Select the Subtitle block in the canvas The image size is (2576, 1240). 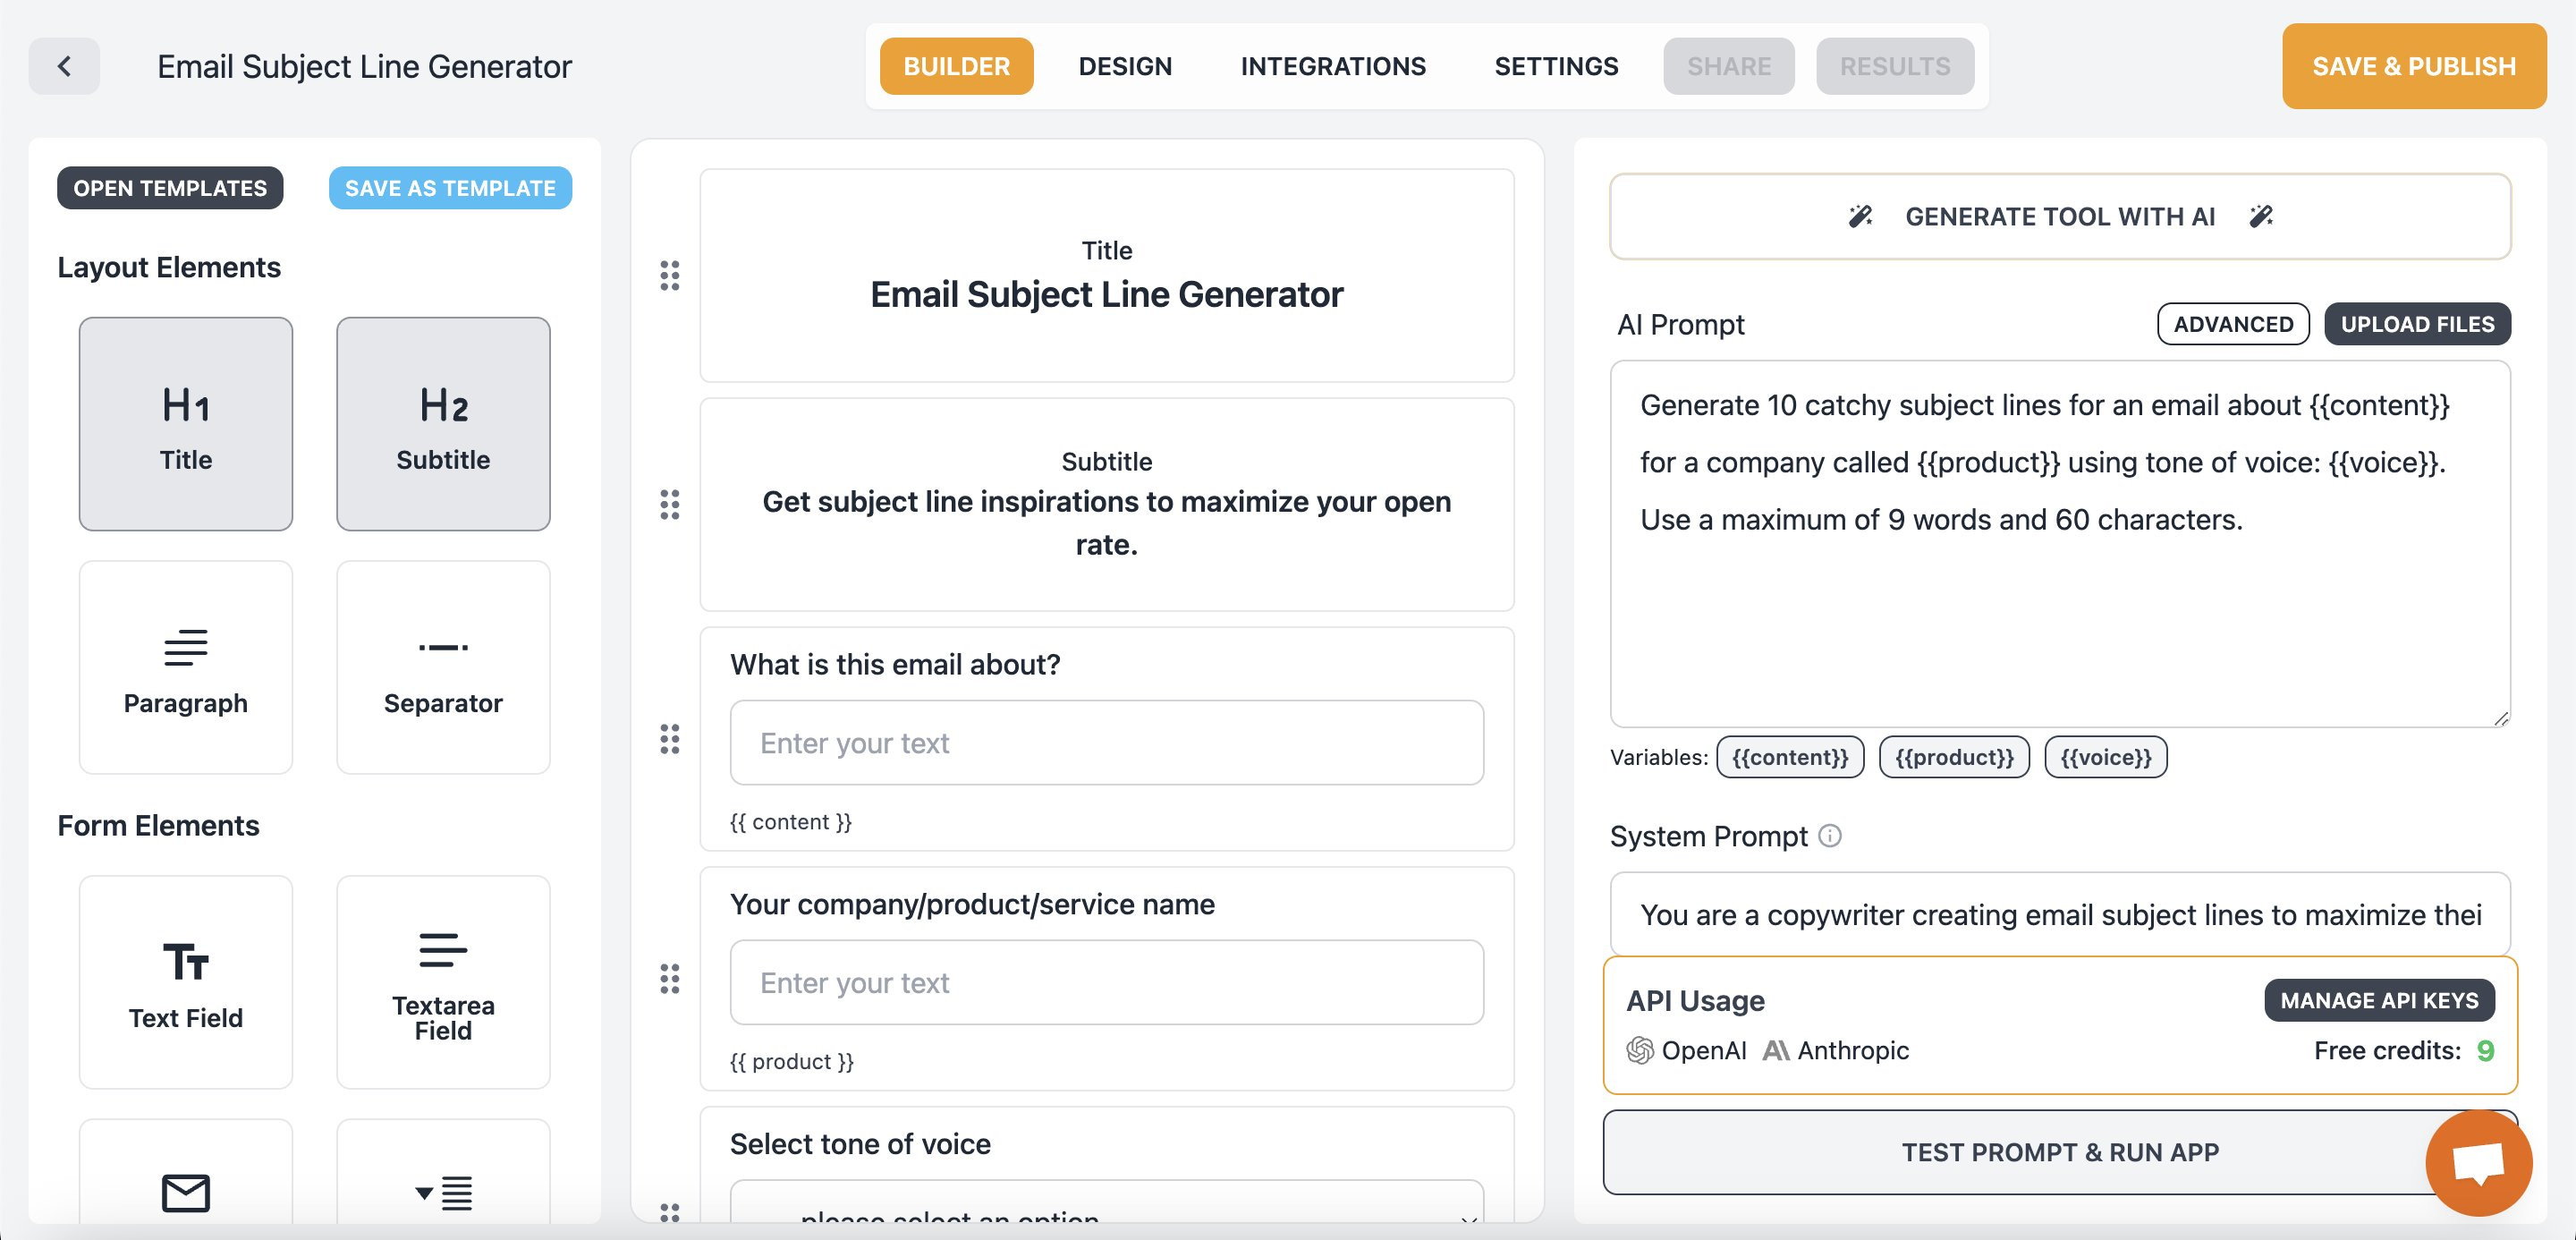click(x=1107, y=504)
